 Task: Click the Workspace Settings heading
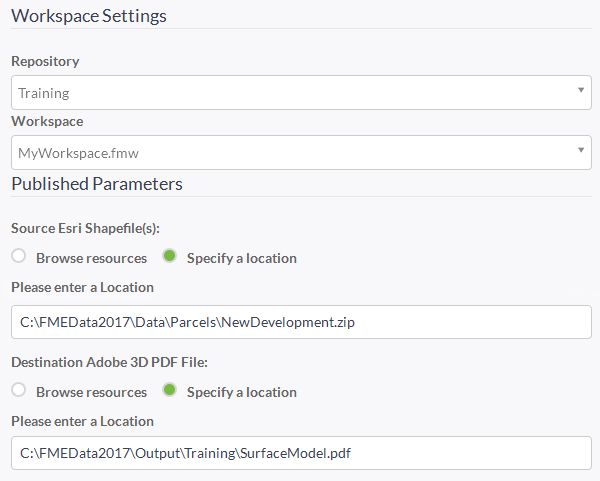[x=89, y=16]
